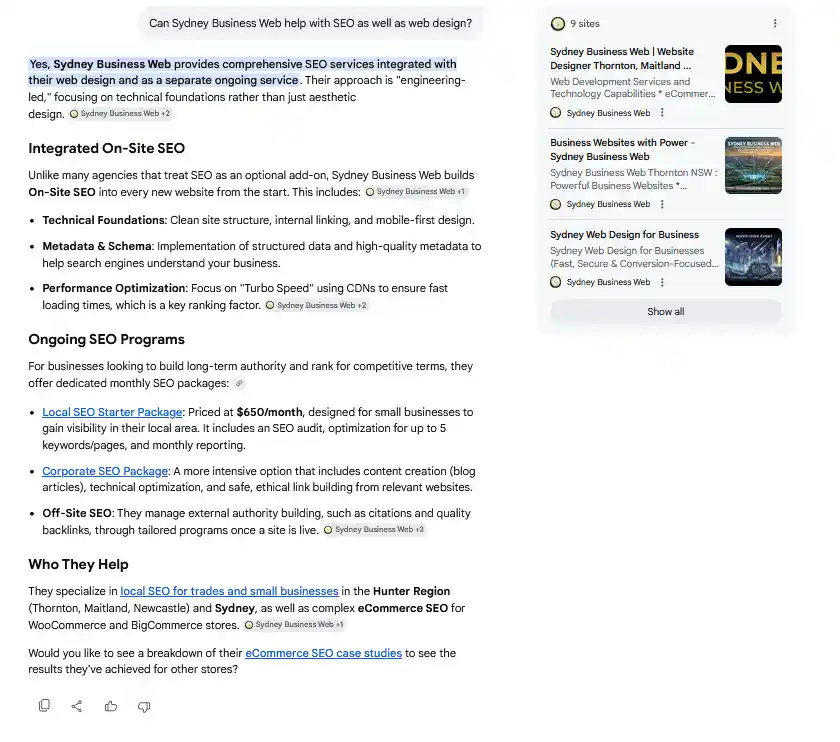Viewport: 840px width, 742px height.
Task: Click the link icon after monthly SEO packages
Action: [x=239, y=383]
